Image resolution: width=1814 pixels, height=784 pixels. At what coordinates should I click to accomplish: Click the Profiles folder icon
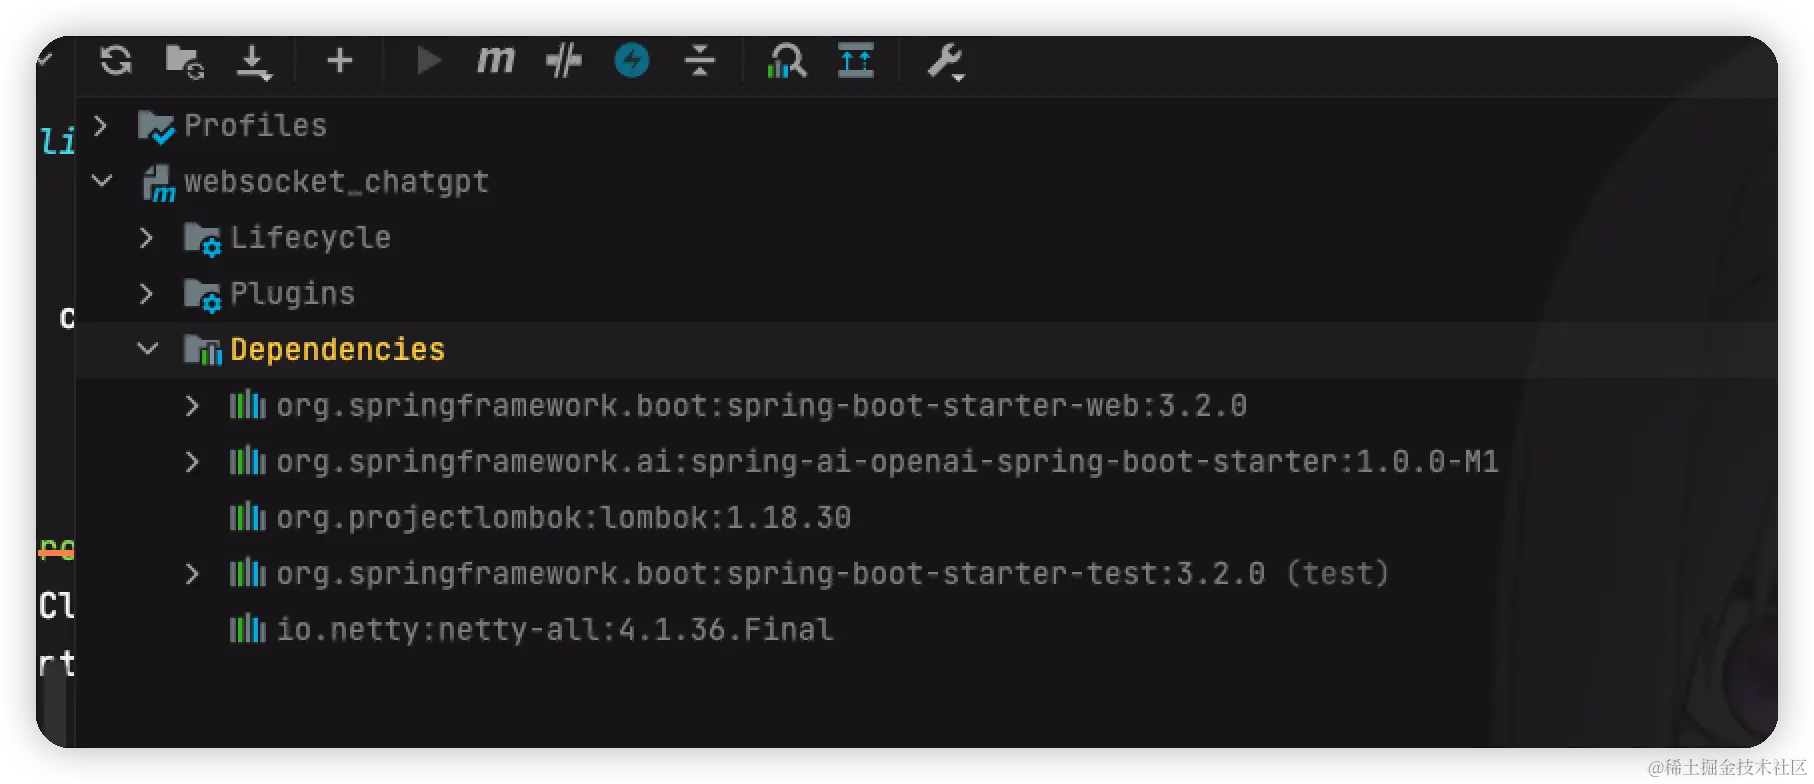155,127
